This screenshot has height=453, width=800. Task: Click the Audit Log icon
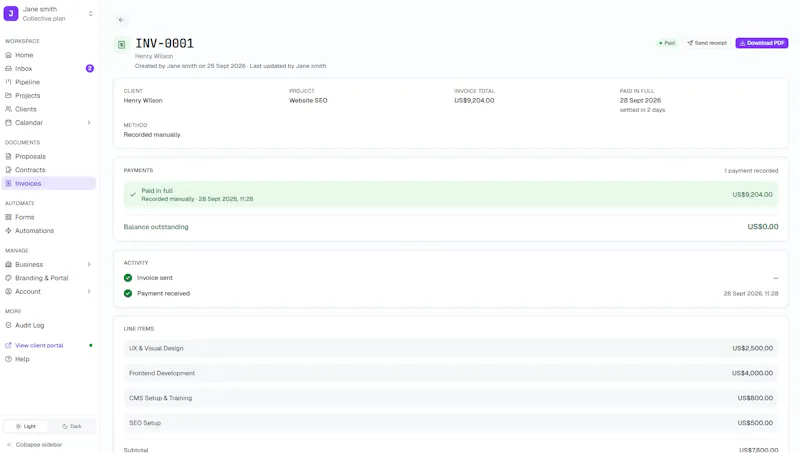pos(8,325)
